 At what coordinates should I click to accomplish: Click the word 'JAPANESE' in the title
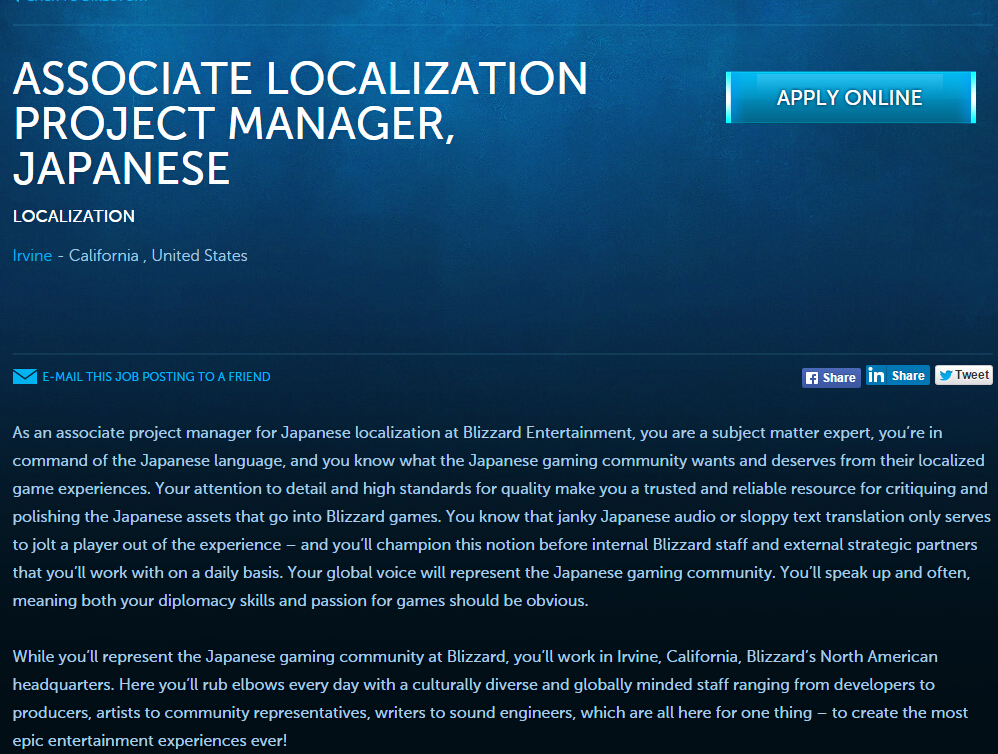[x=122, y=168]
